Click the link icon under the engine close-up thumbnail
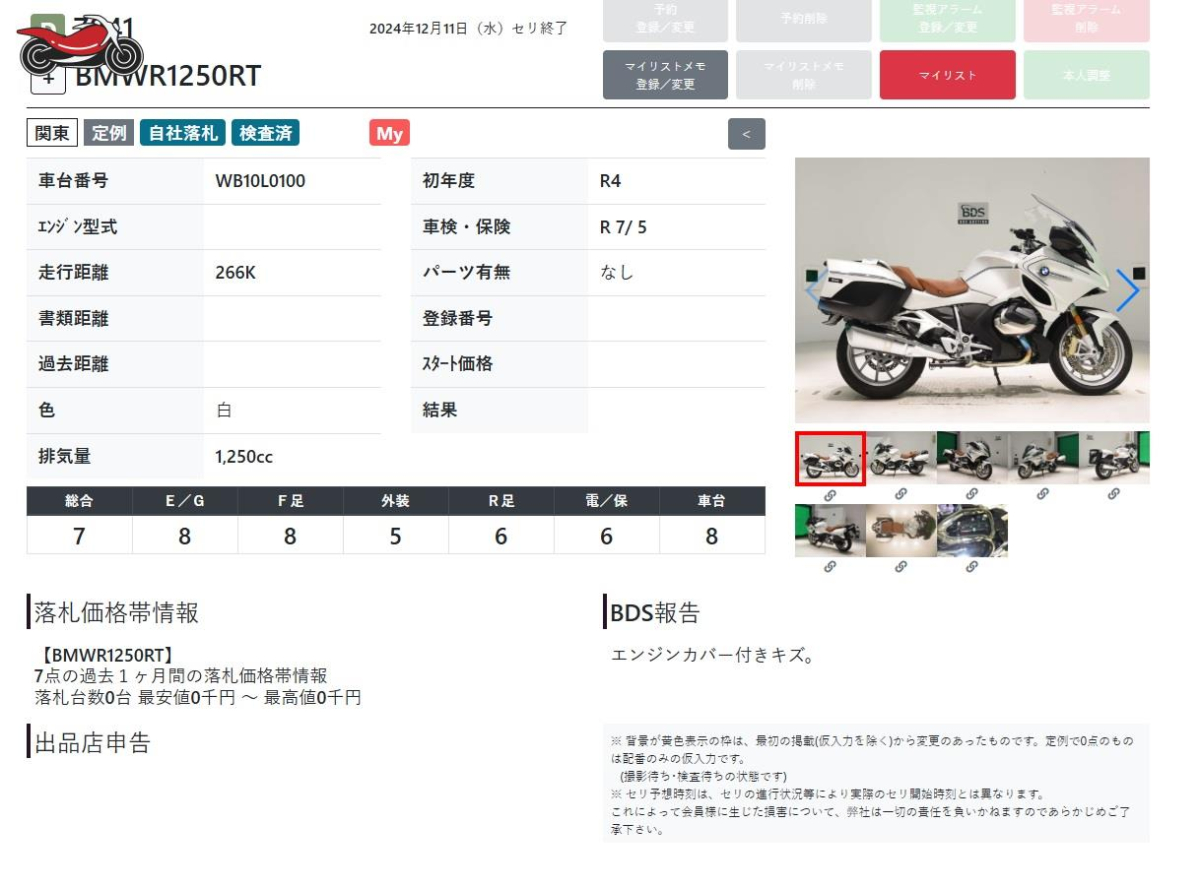The width and height of the screenshot is (1200, 888). point(972,567)
